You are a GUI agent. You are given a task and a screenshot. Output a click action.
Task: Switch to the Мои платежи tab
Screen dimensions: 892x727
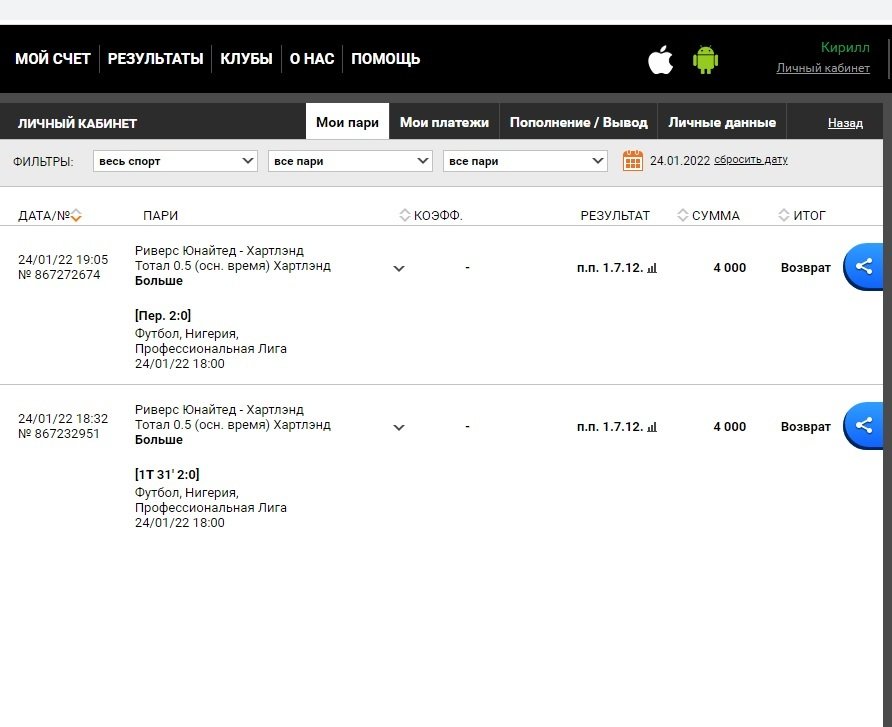point(444,123)
